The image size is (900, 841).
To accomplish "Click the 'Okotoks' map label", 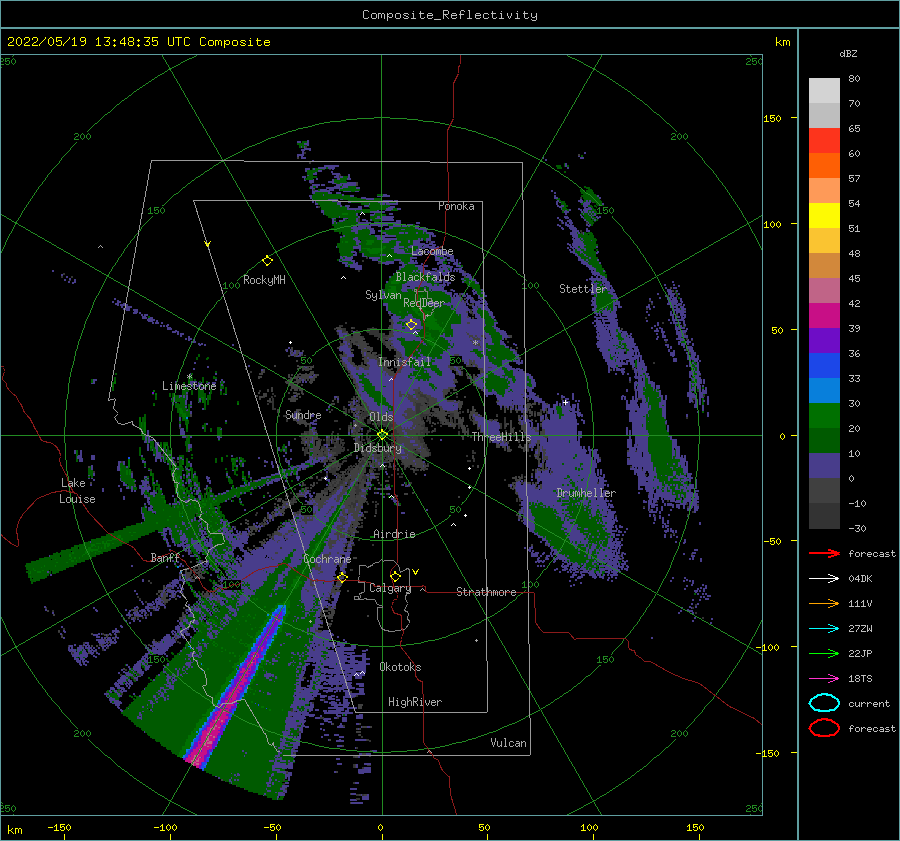I will [400, 667].
